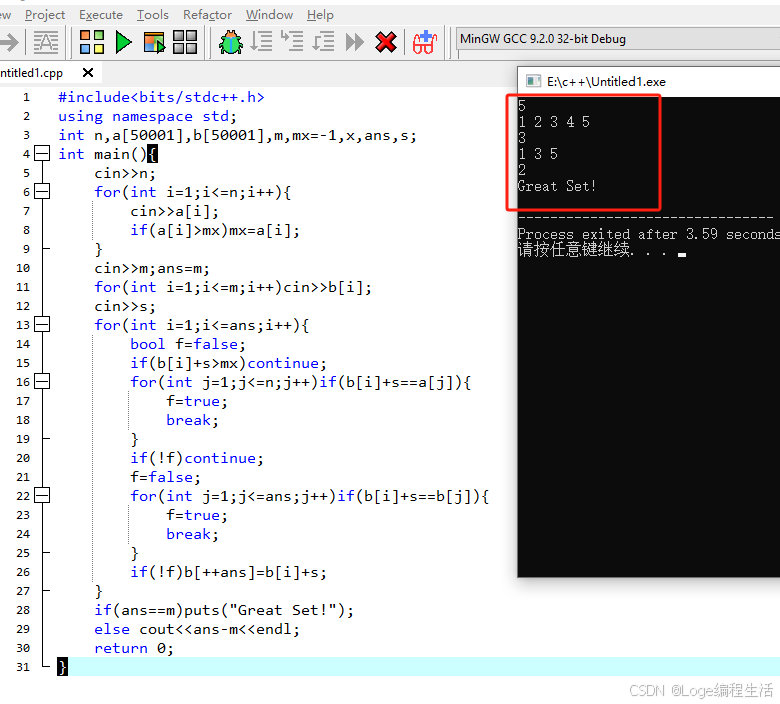Open the Tools menu
This screenshot has height=704, width=780.
[153, 15]
